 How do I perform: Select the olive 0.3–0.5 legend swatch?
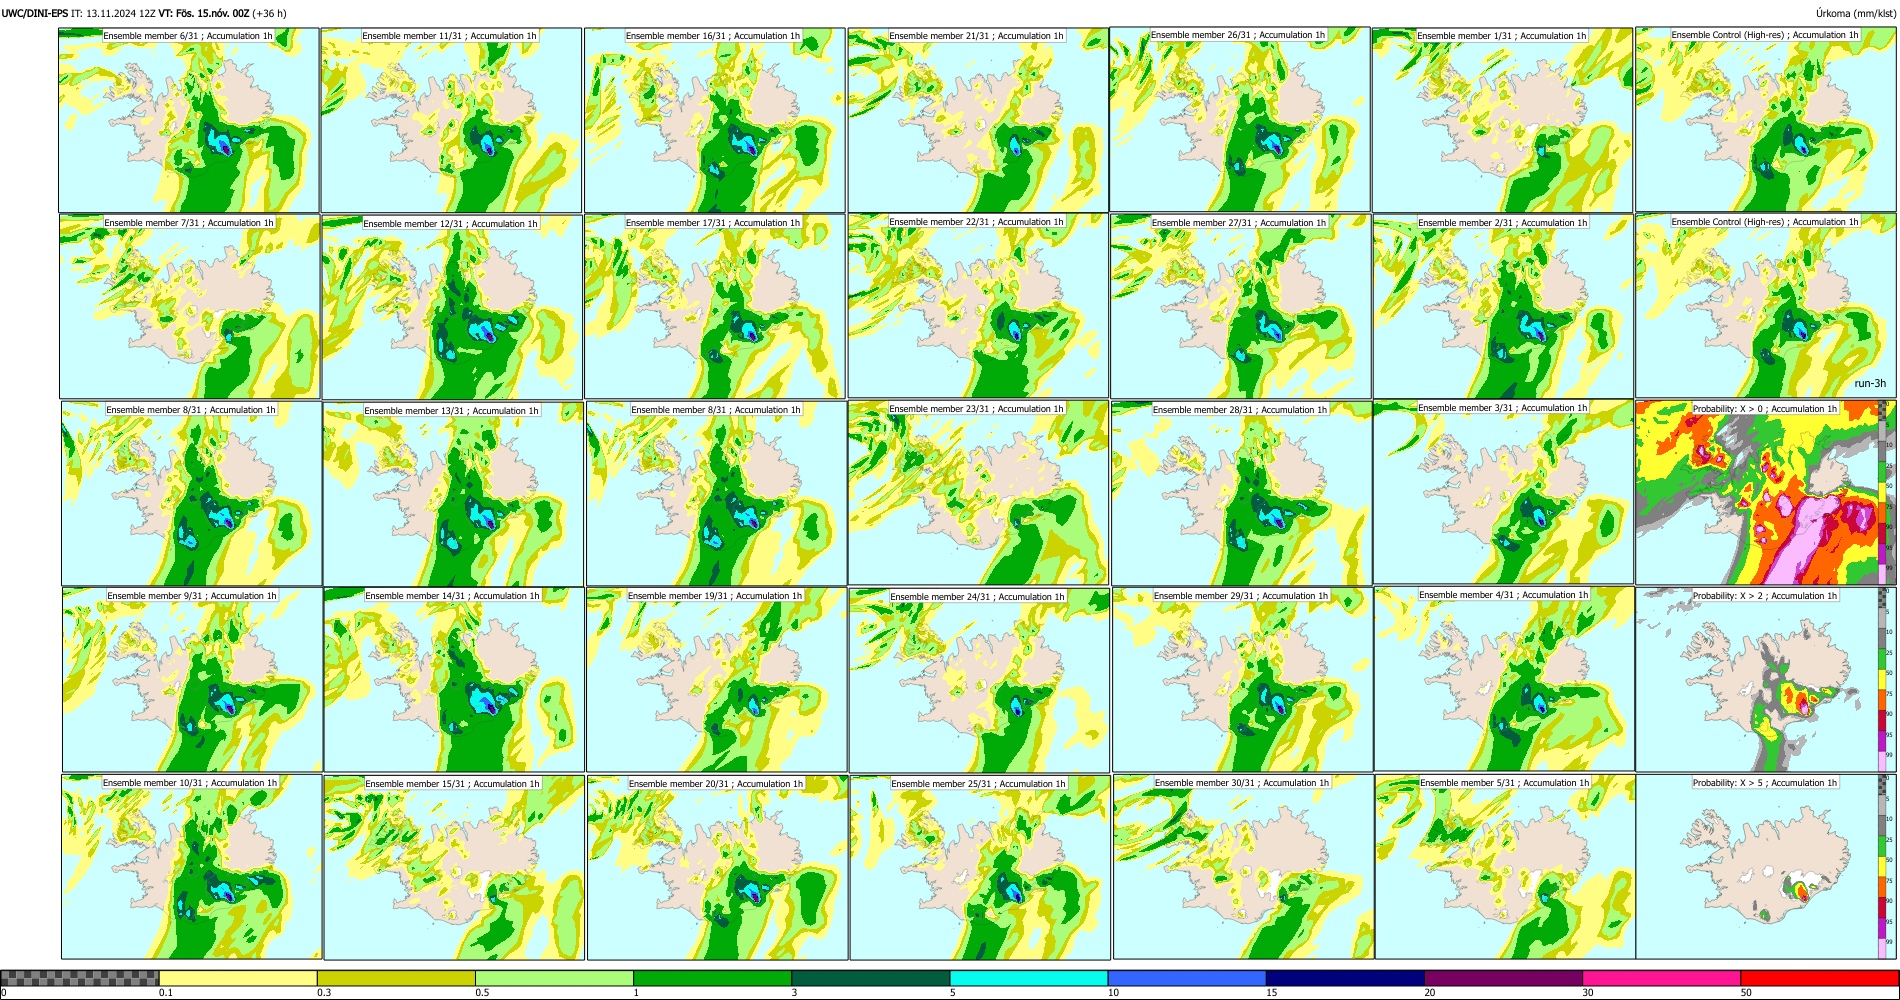click(396, 978)
